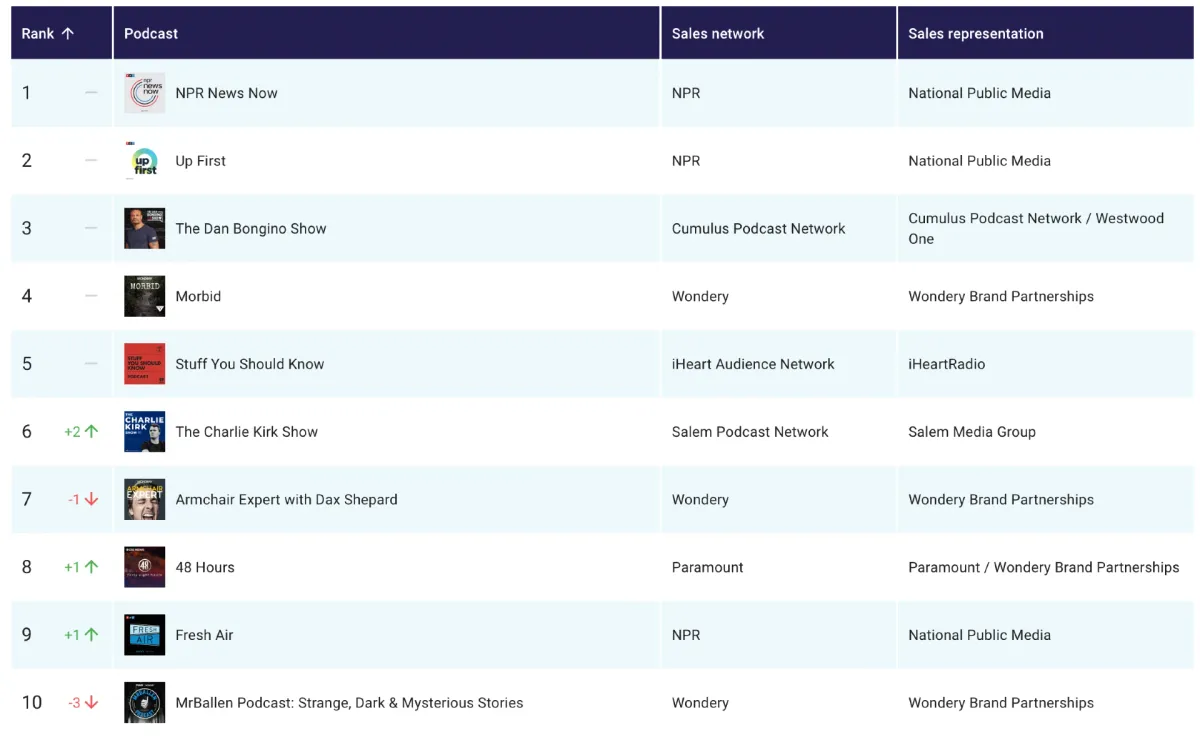Click the Stuff You Should Know cover icon
This screenshot has width=1200, height=750.
click(144, 364)
